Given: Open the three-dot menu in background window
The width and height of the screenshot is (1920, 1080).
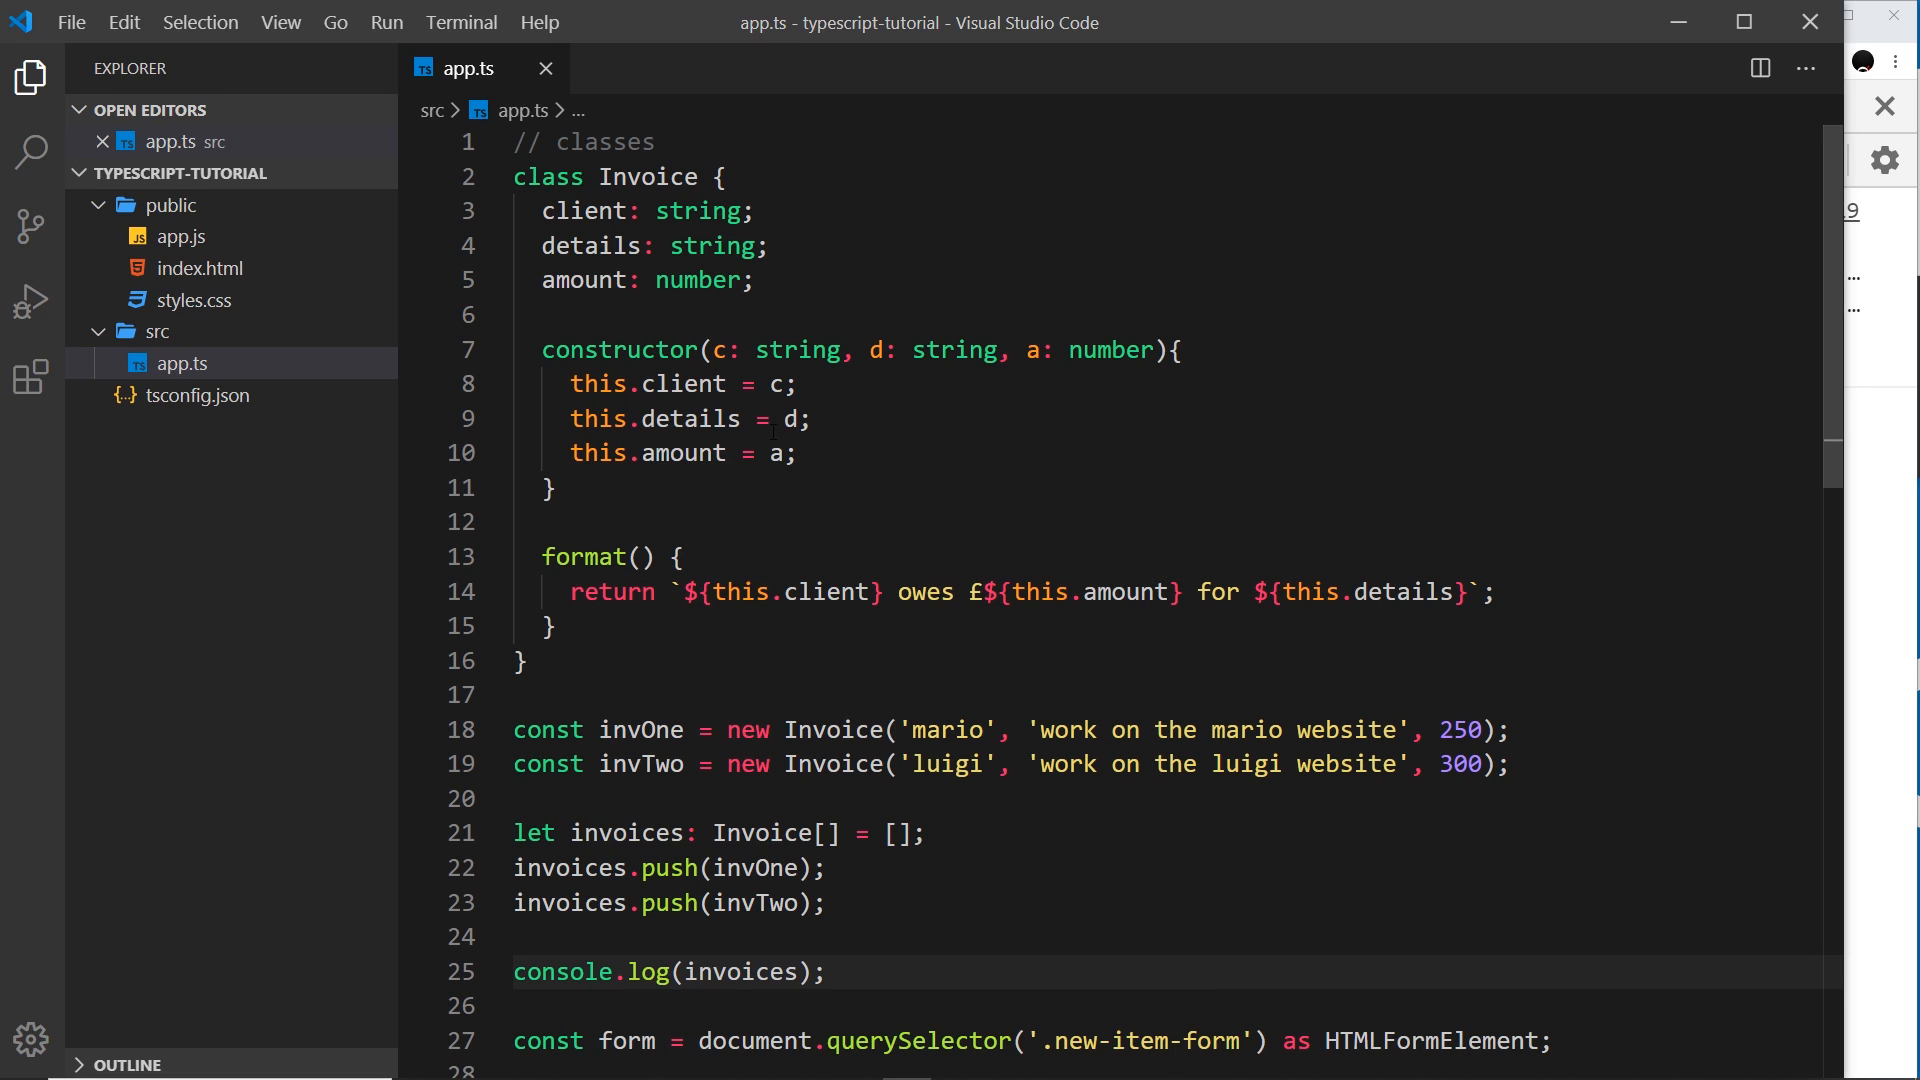Looking at the screenshot, I should point(1896,62).
